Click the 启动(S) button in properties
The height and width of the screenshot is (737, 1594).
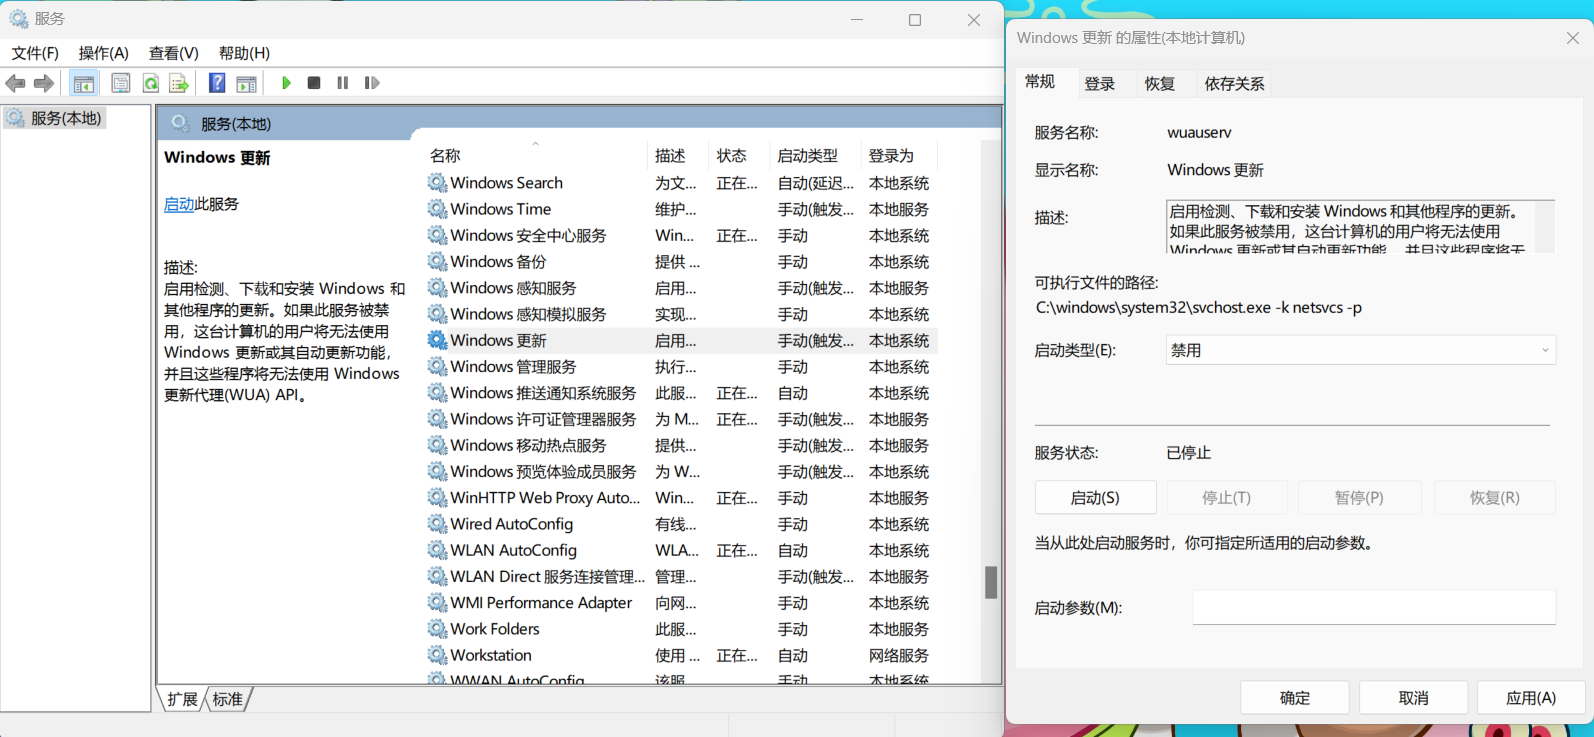click(1095, 497)
